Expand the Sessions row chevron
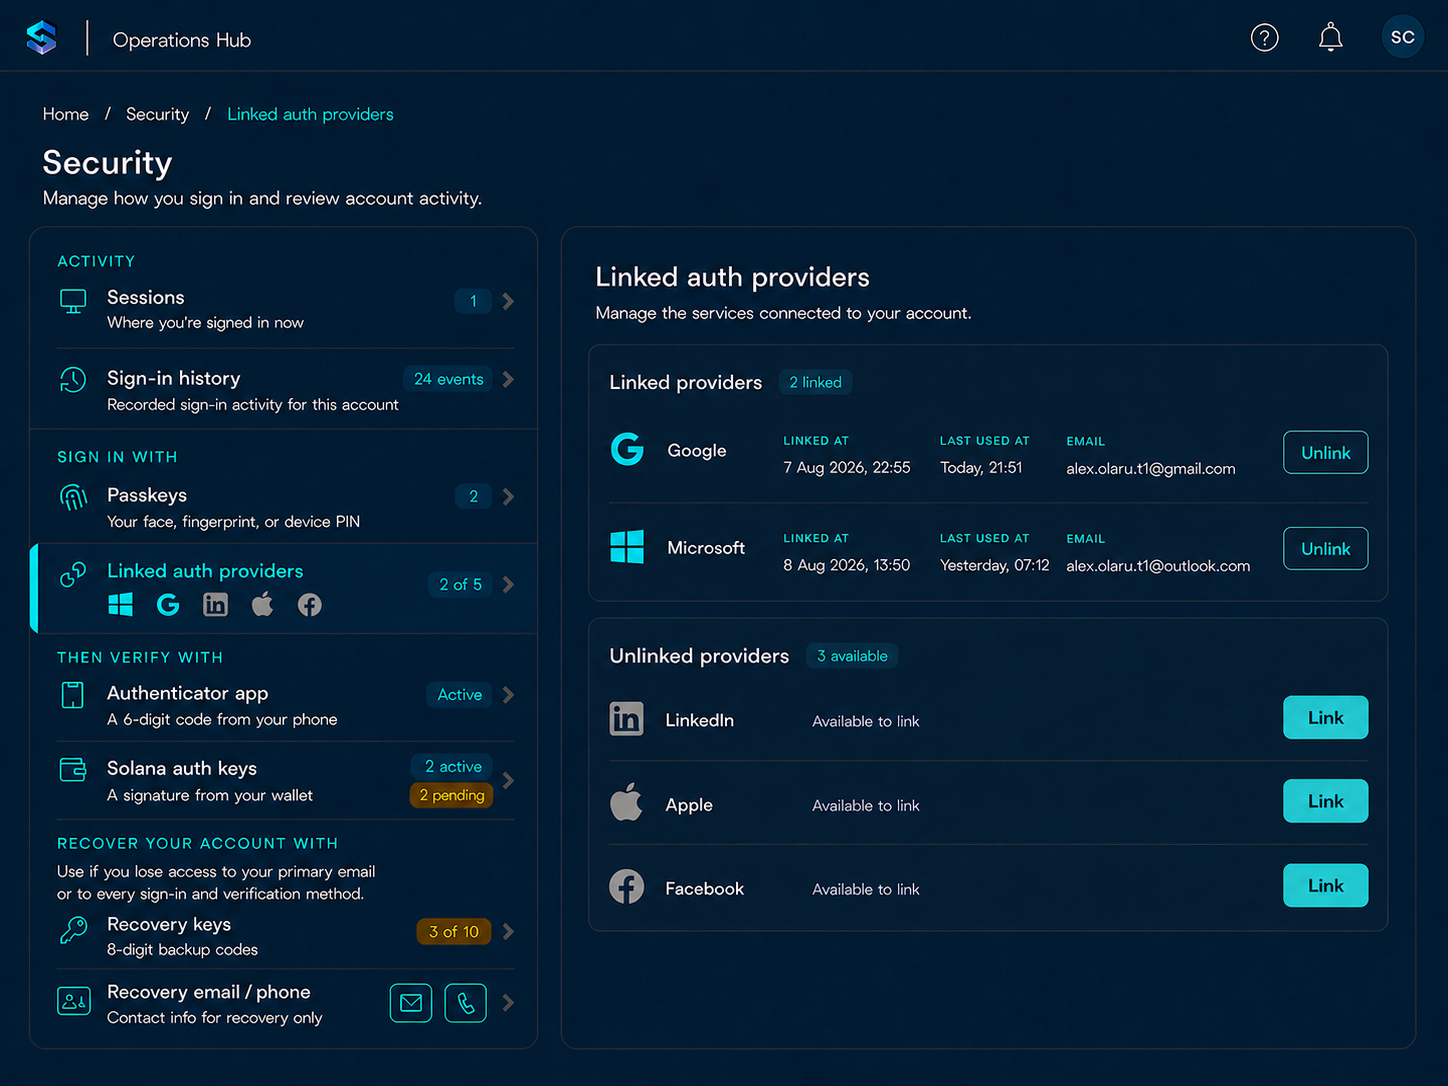The image size is (1448, 1086). (x=508, y=301)
